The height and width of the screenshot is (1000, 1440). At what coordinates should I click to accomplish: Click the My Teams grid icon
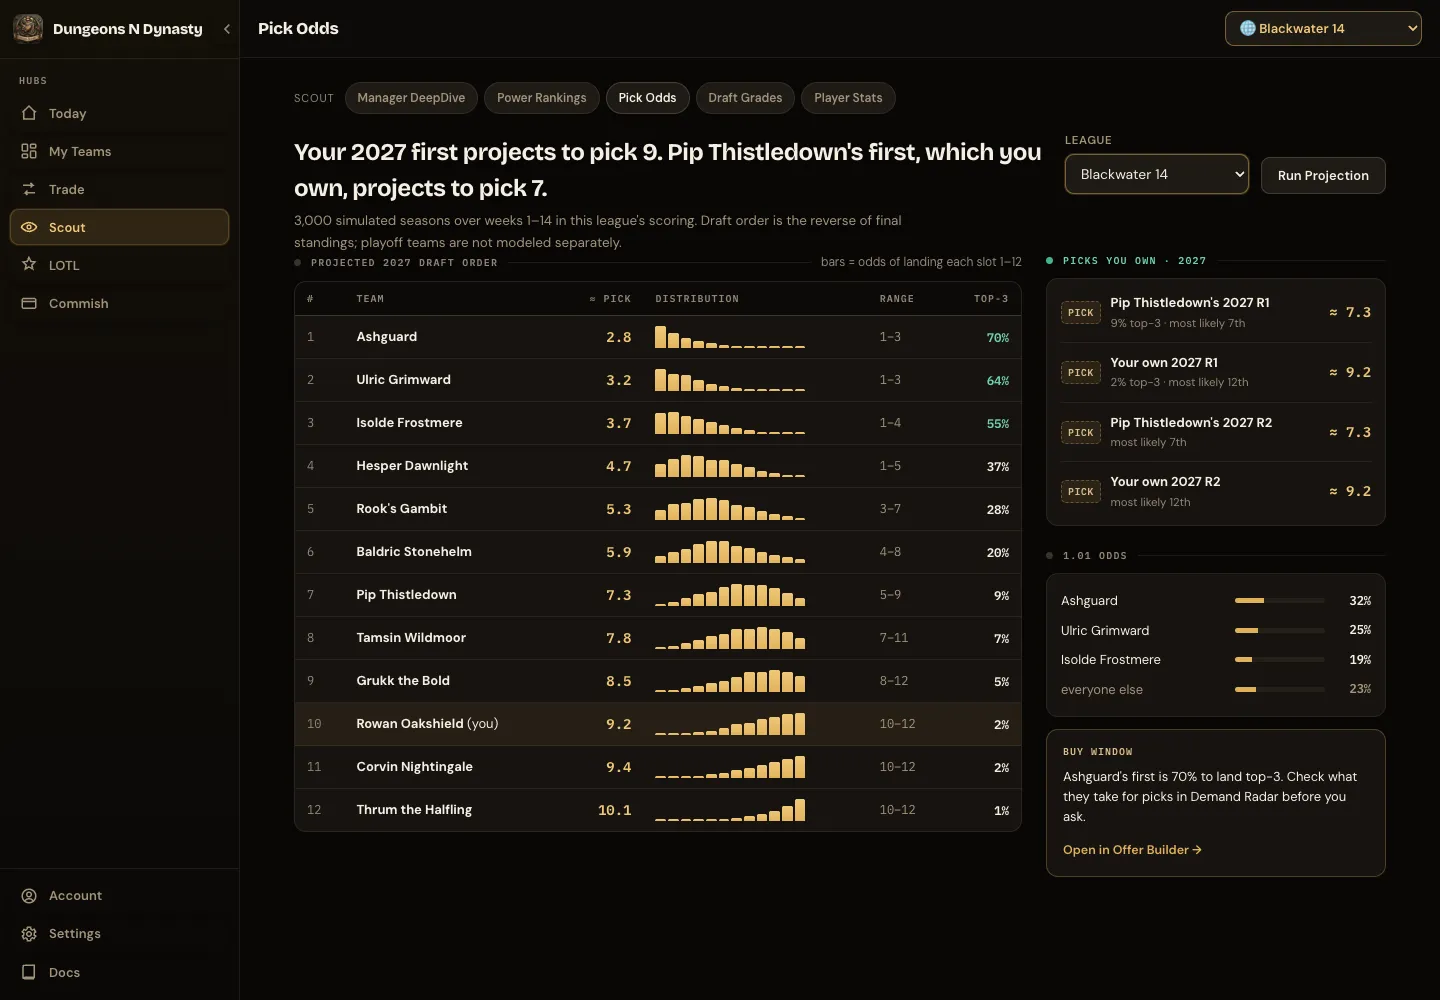[29, 151]
